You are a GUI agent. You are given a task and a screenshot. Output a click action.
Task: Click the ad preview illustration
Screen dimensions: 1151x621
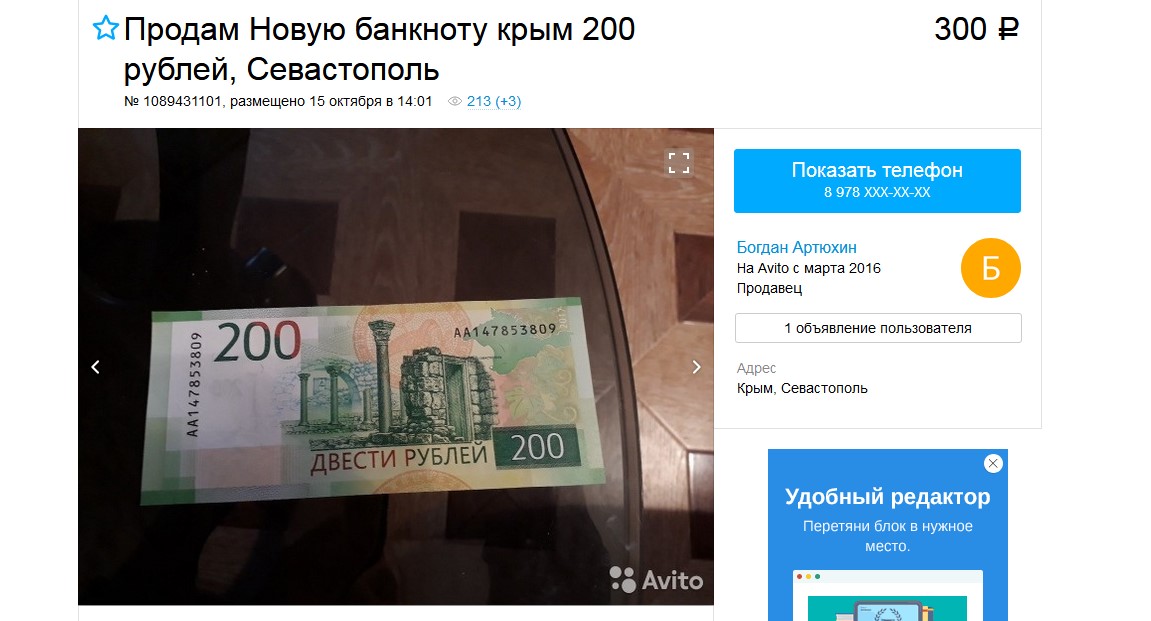click(x=887, y=595)
